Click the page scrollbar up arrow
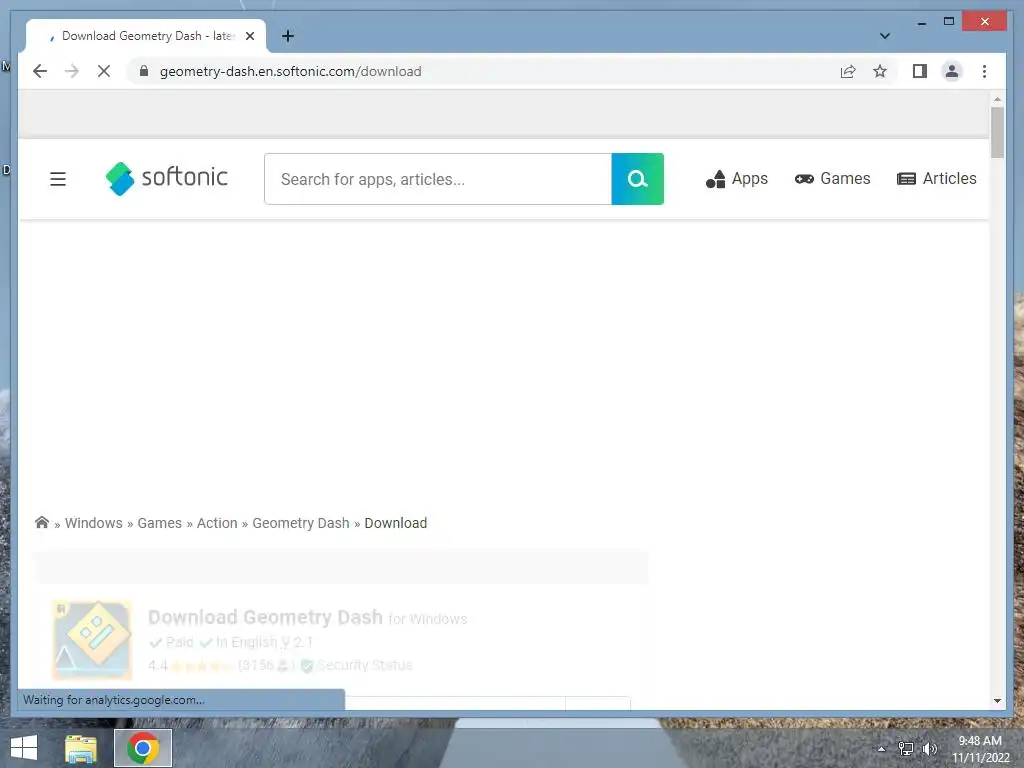1024x768 pixels. (997, 99)
